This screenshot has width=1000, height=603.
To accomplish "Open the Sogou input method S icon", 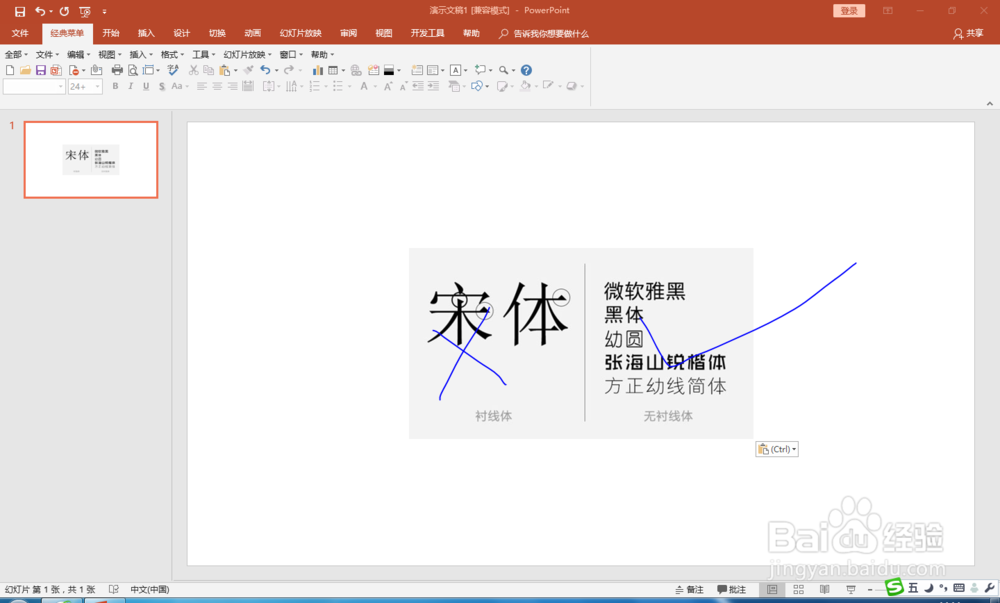I will 894,587.
